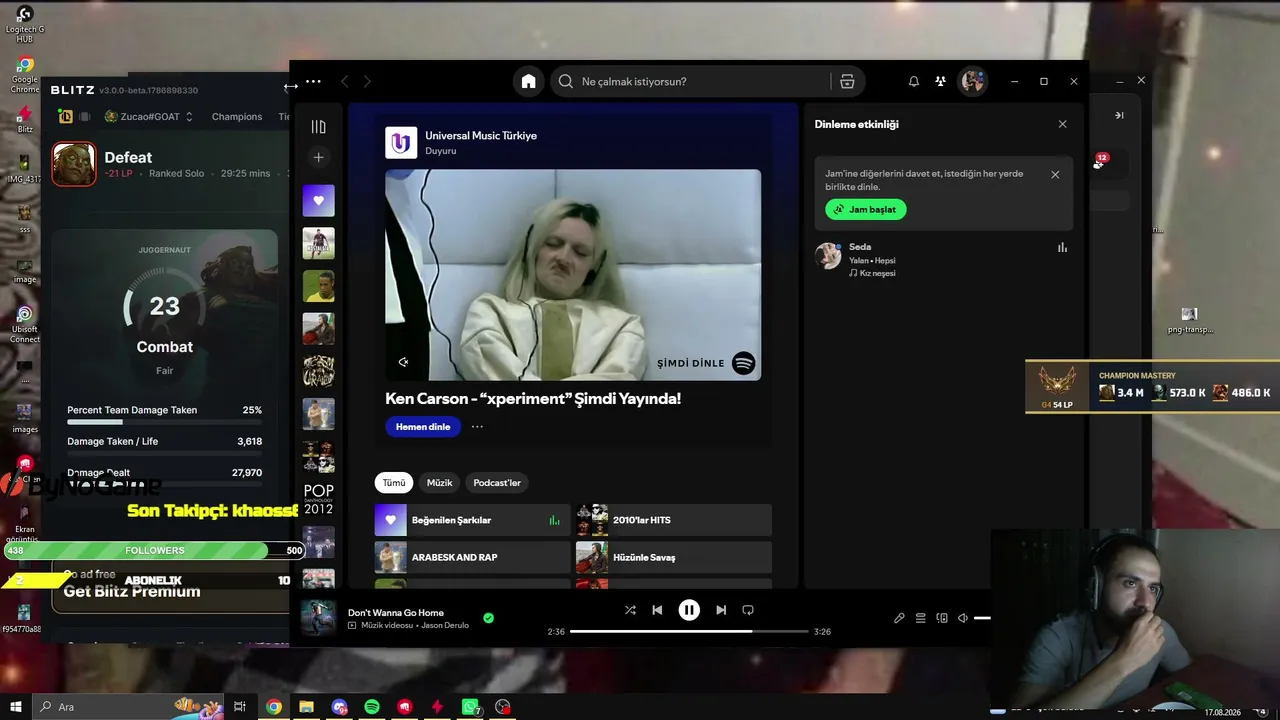Screen dimensions: 1280x720
Task: Create a new playlist with the plus icon
Action: coord(318,157)
